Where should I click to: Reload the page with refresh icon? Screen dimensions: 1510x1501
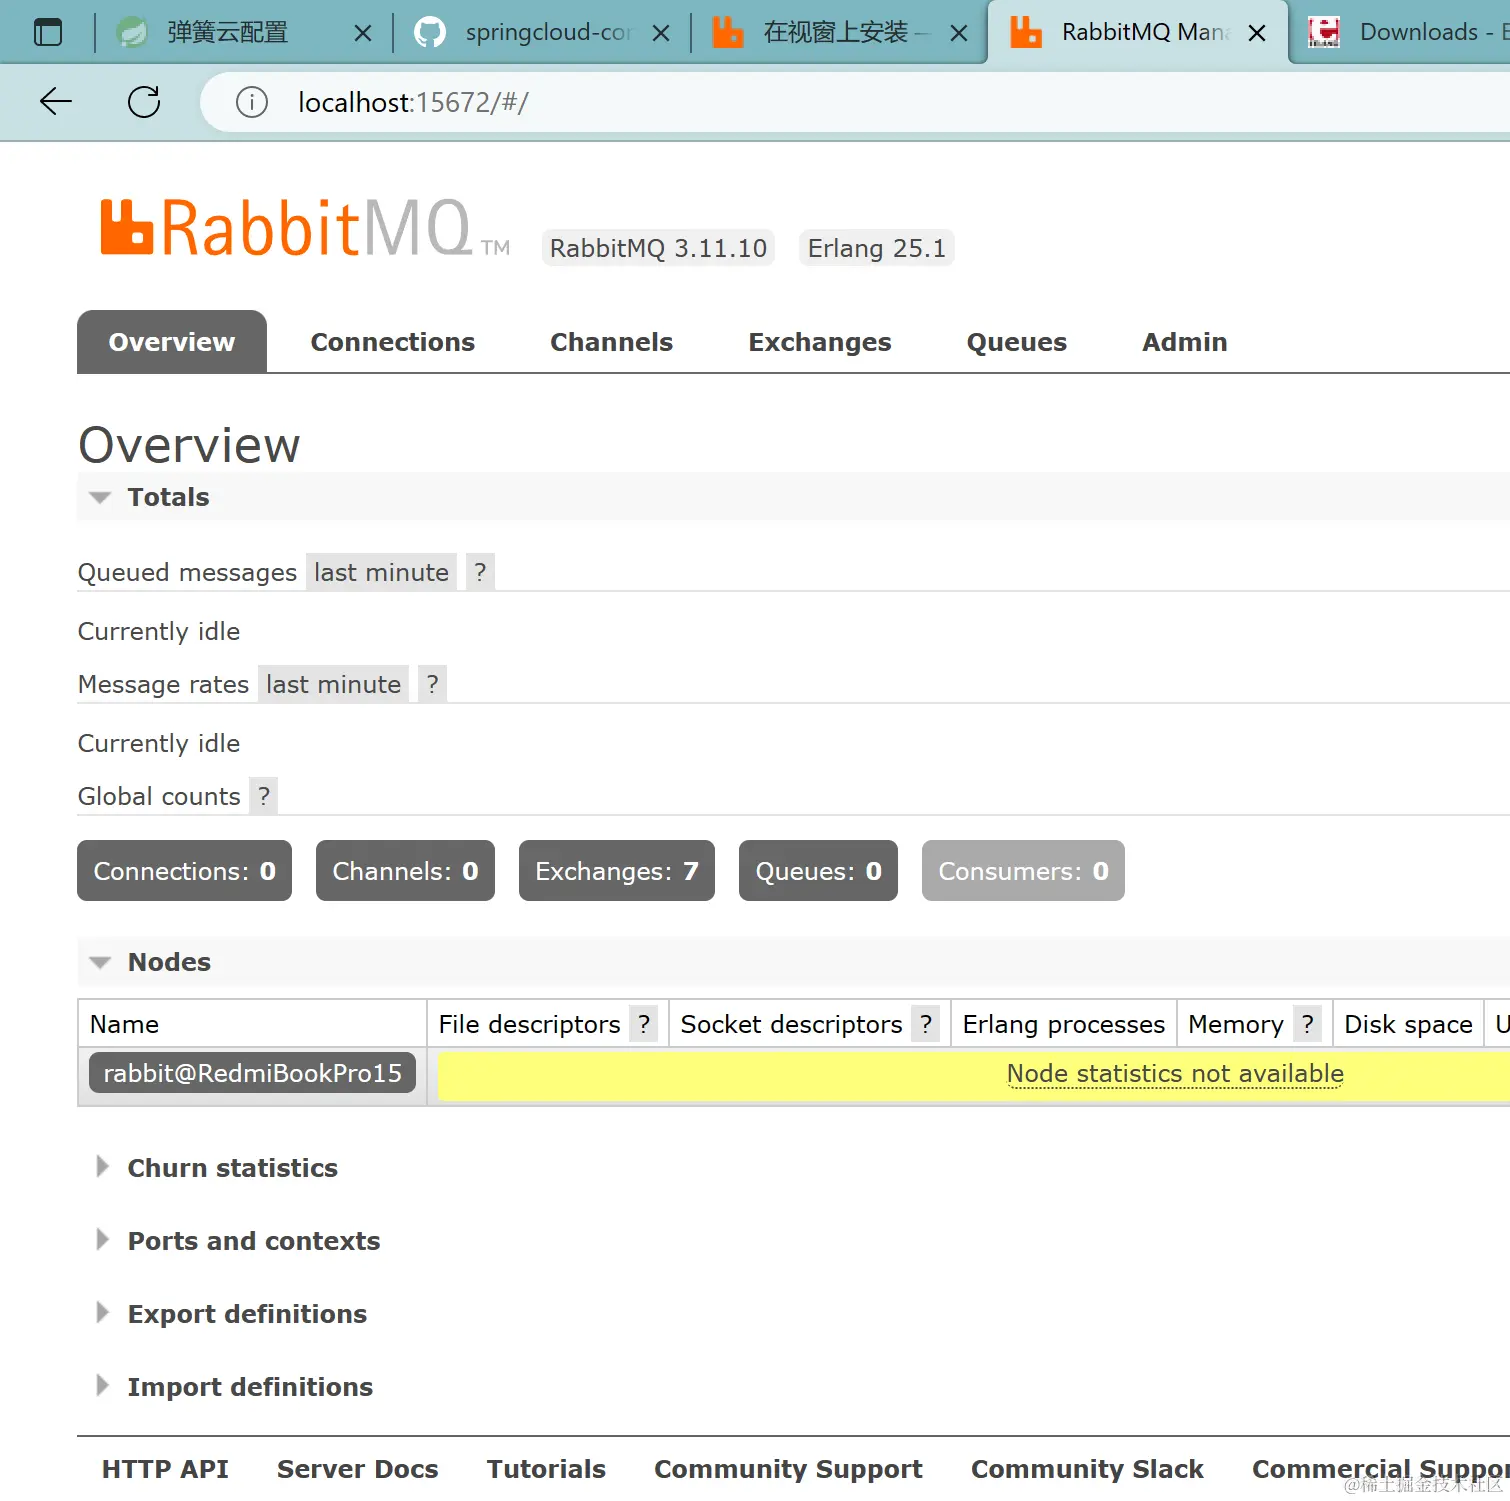coord(144,102)
